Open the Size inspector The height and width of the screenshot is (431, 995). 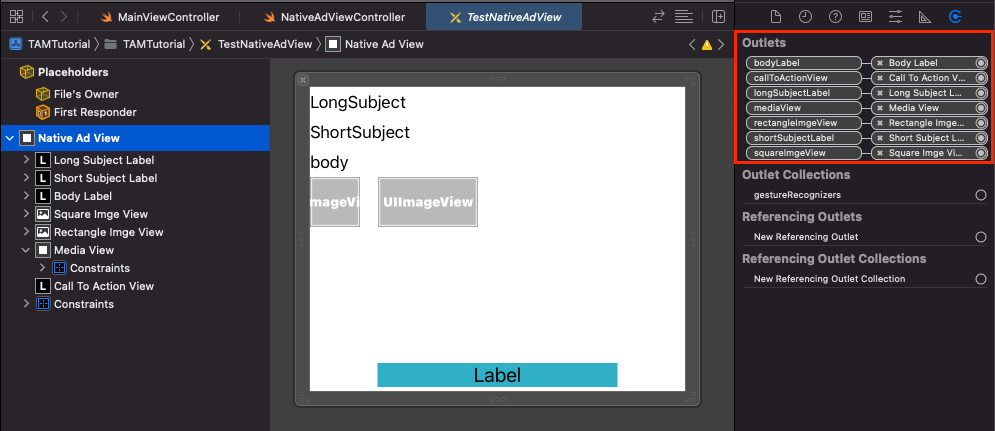(925, 17)
